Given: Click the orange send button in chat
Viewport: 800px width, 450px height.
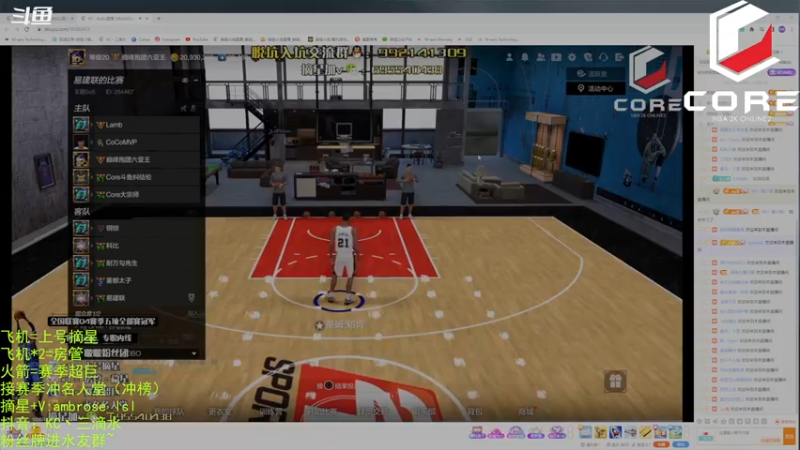Looking at the screenshot, I should [x=789, y=436].
